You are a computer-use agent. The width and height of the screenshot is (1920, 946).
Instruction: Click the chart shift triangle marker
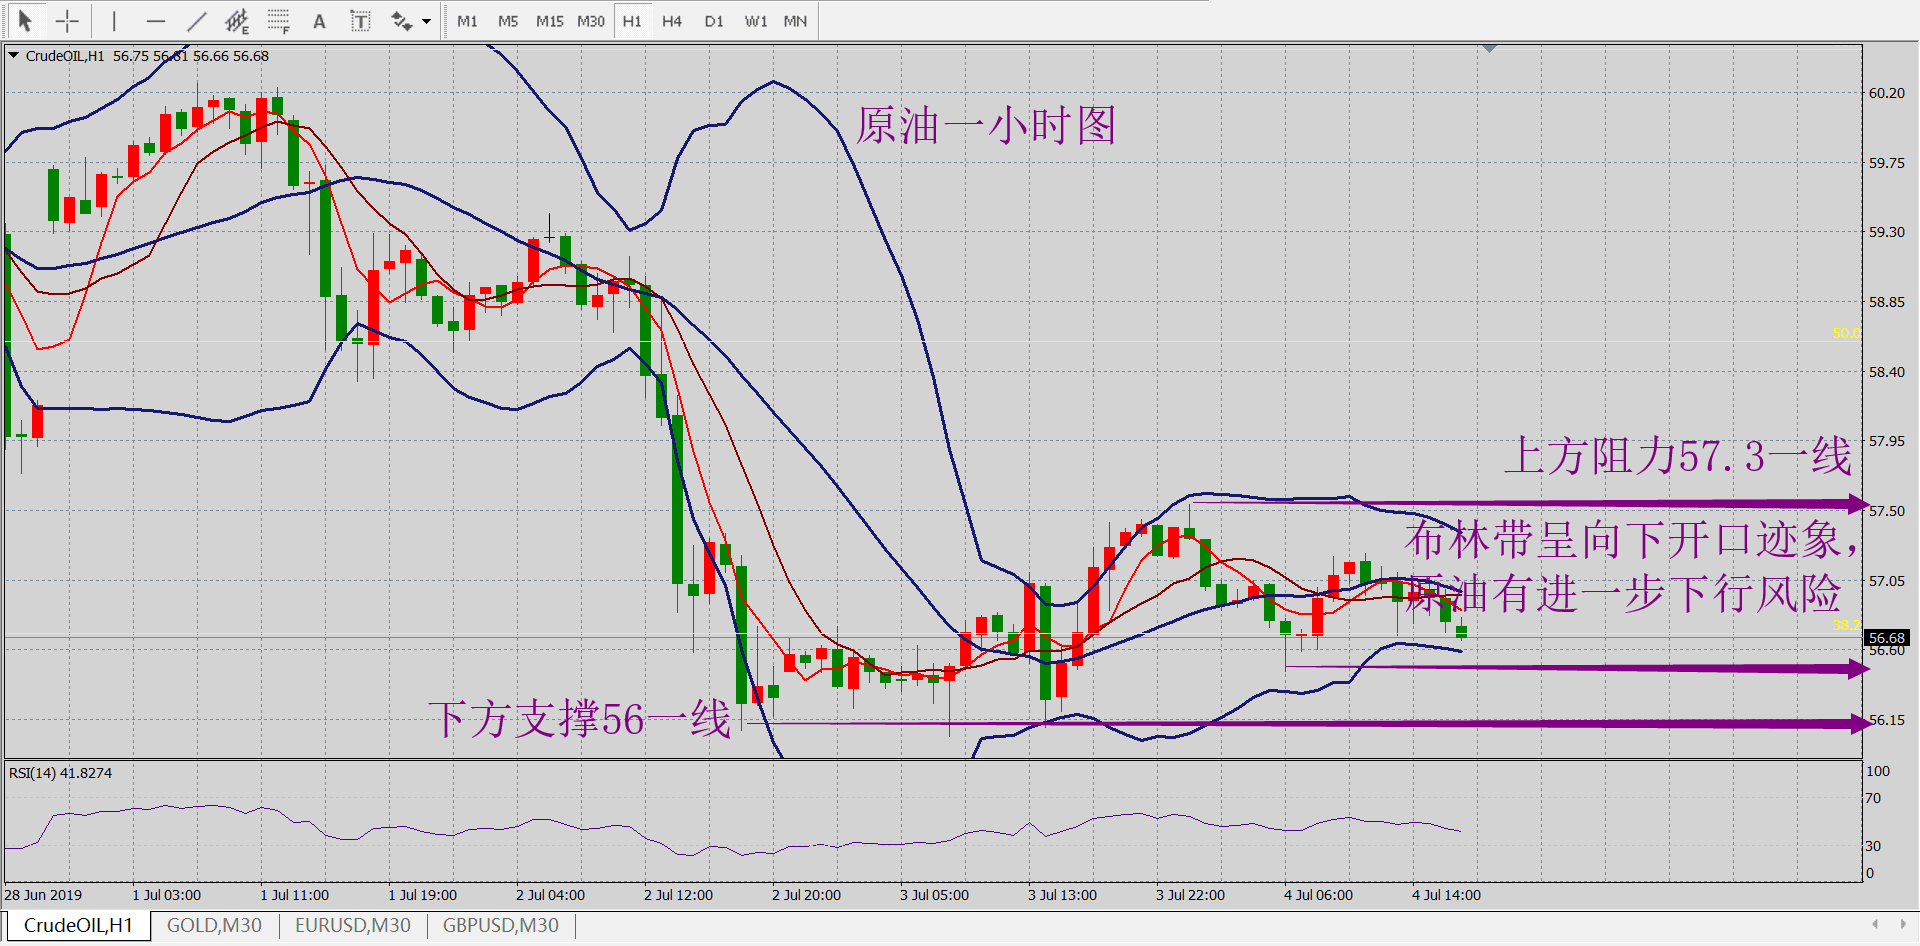[1489, 49]
